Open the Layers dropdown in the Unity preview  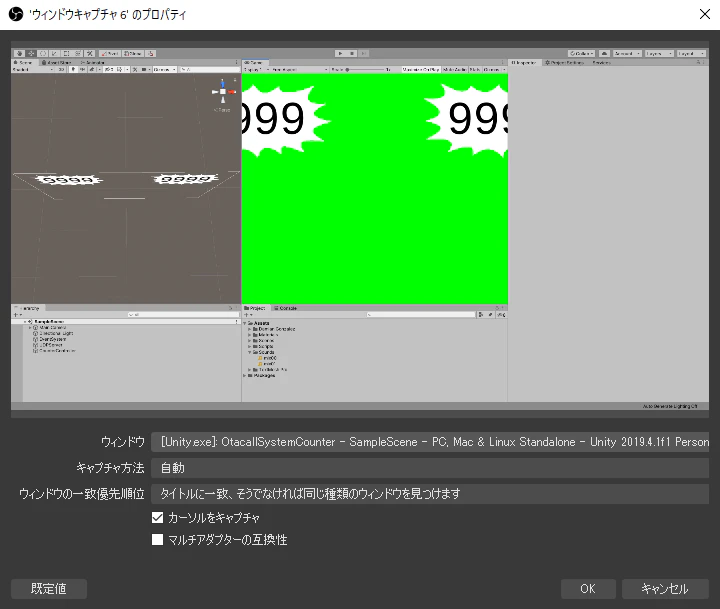(659, 53)
